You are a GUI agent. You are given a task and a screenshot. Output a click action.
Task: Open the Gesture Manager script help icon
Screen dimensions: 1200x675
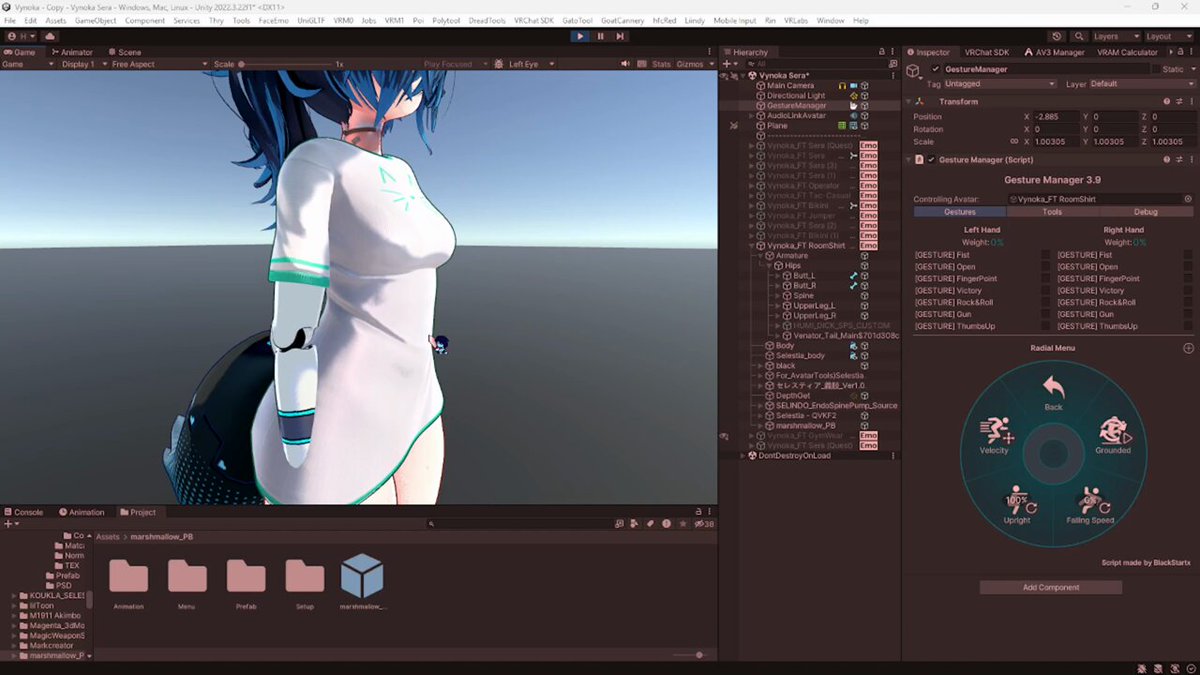point(1166,160)
